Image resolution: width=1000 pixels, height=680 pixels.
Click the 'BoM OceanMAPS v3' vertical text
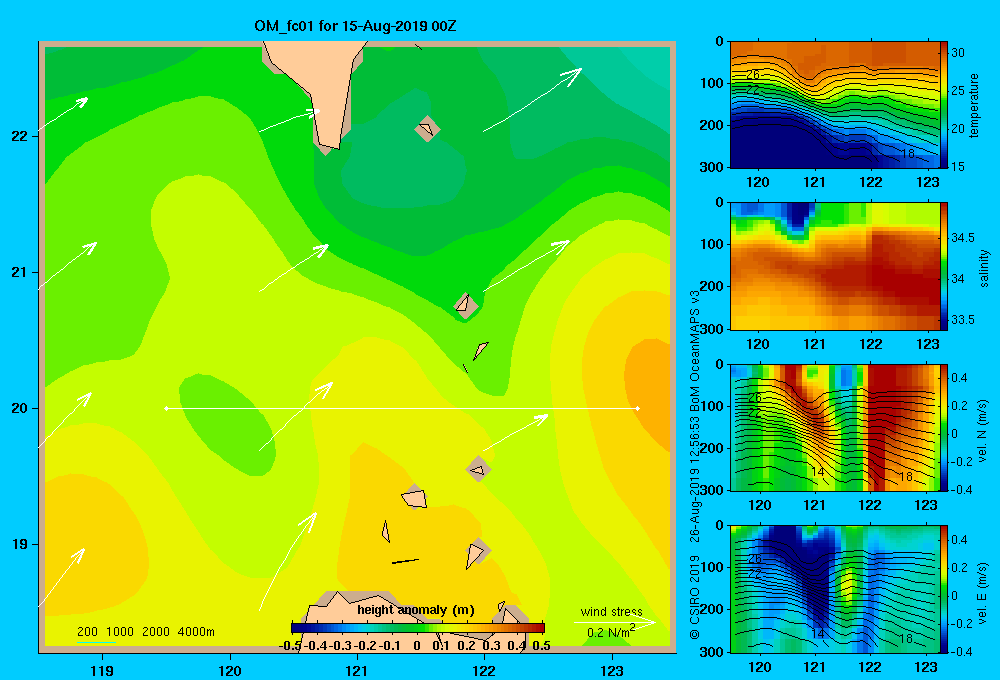click(695, 357)
